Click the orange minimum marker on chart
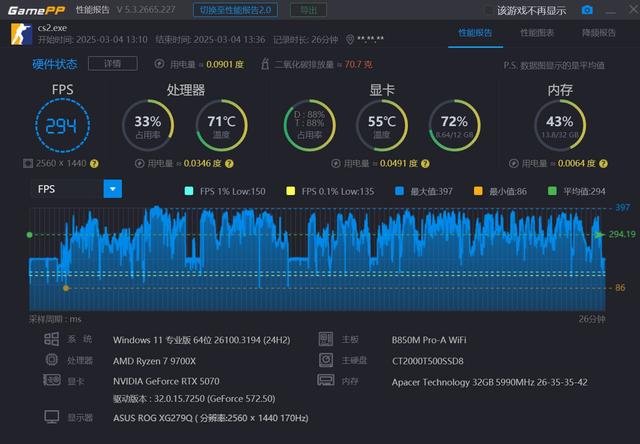640x444 pixels. (66, 288)
